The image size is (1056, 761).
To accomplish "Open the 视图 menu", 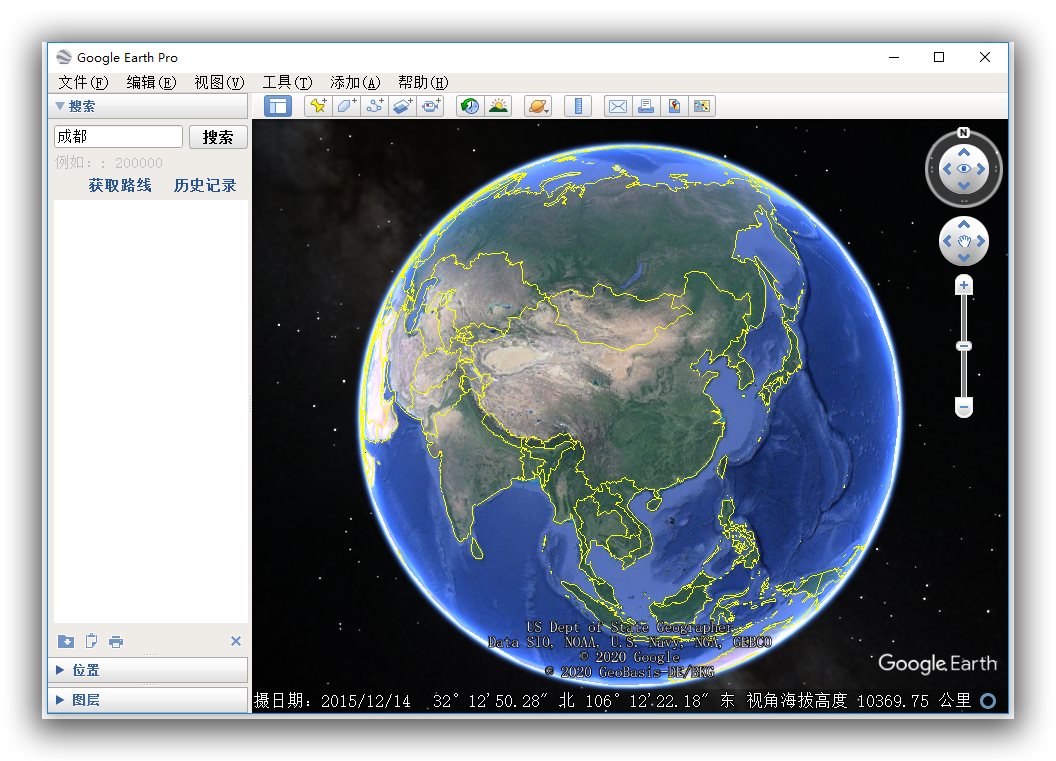I will click(218, 81).
